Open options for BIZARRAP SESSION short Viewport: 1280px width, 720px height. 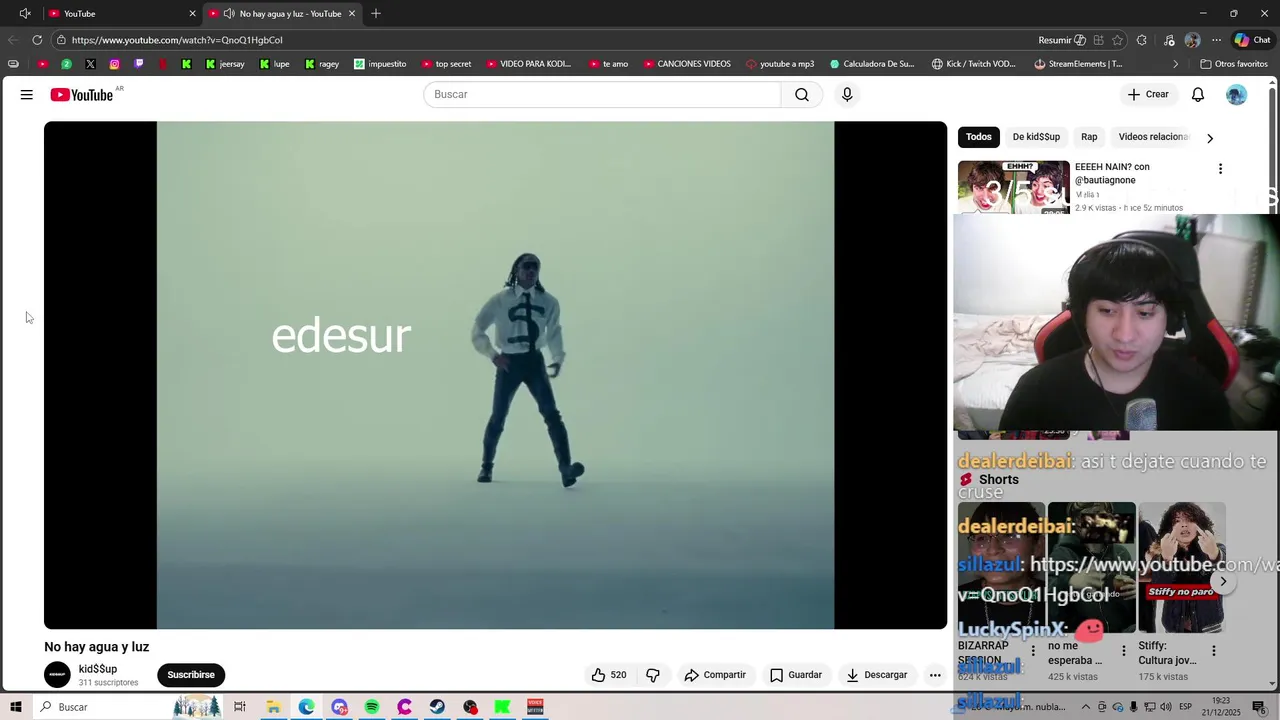click(1033, 651)
